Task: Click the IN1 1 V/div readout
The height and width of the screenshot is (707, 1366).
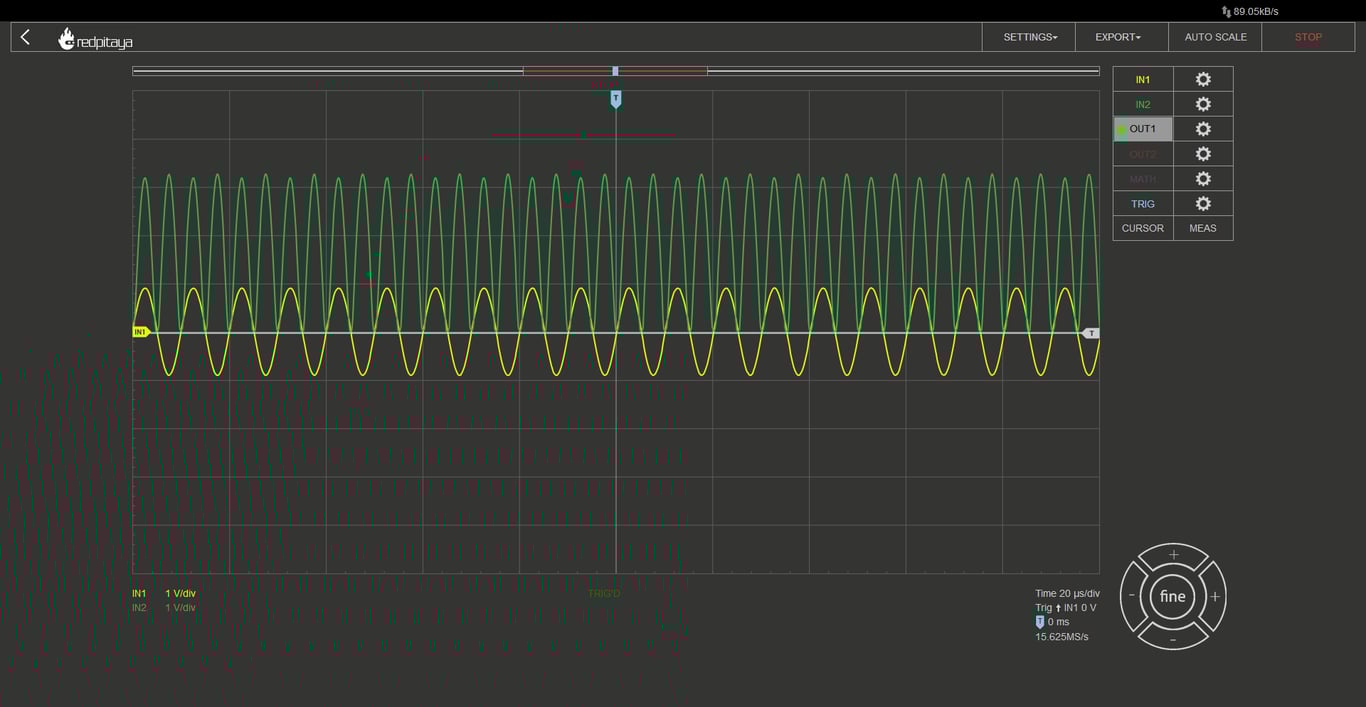Action: 164,593
